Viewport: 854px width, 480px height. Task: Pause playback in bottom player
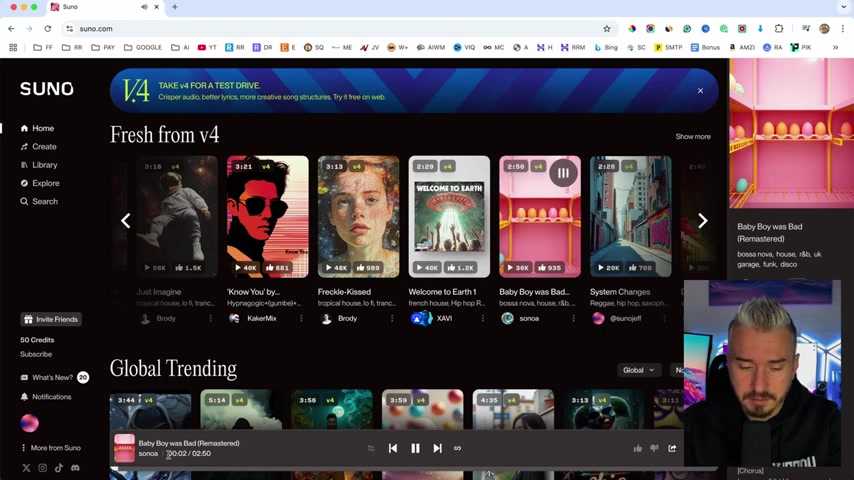[415, 448]
